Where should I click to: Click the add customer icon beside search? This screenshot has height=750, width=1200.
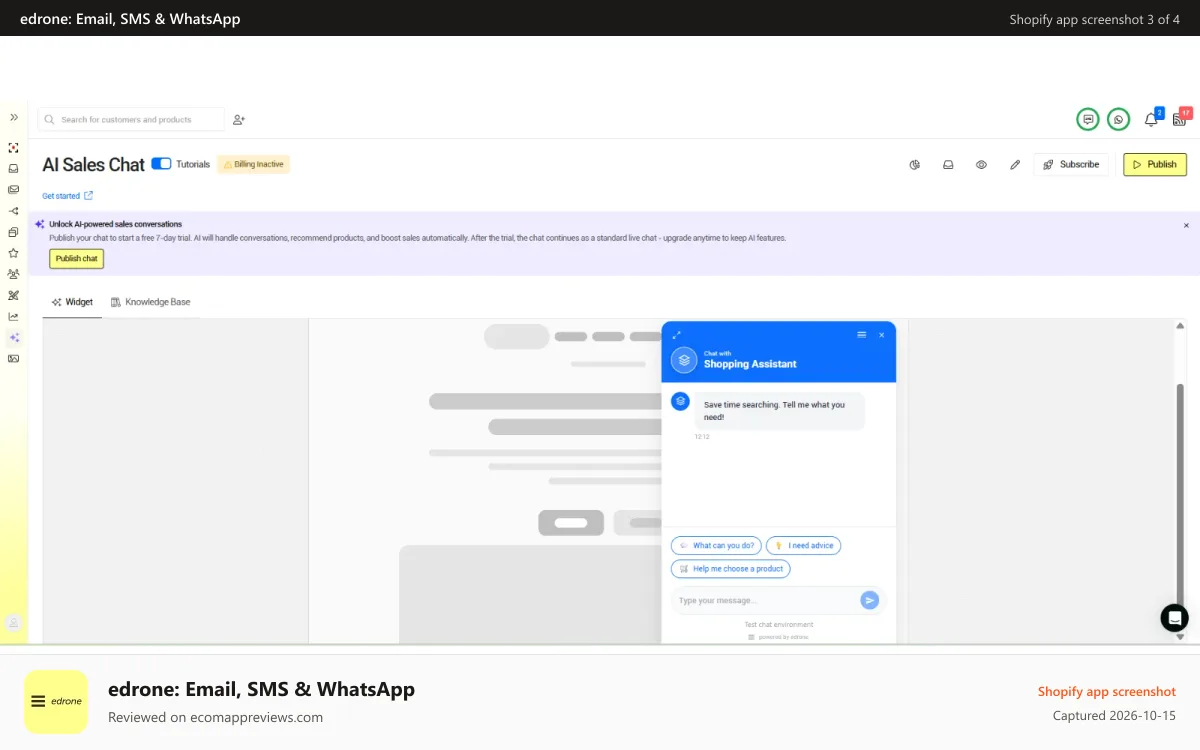pyautogui.click(x=239, y=119)
